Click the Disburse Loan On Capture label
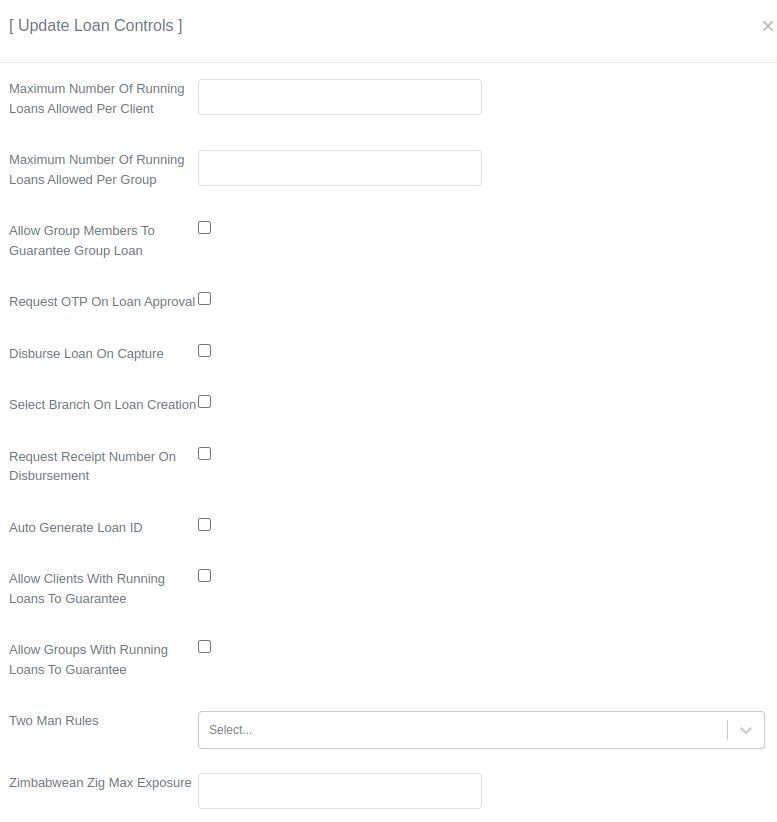The width and height of the screenshot is (777, 822). tap(86, 354)
